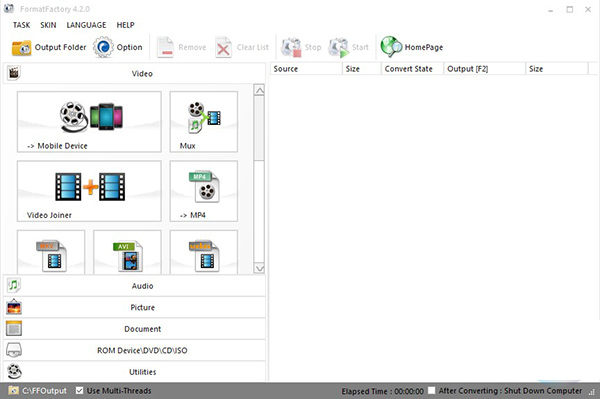This screenshot has height=399, width=600.
Task: Open the LANGUAGE menu
Action: point(86,25)
